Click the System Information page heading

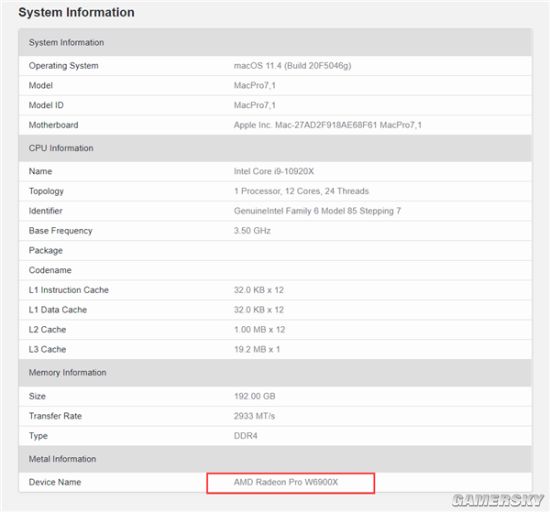pyautogui.click(x=76, y=12)
